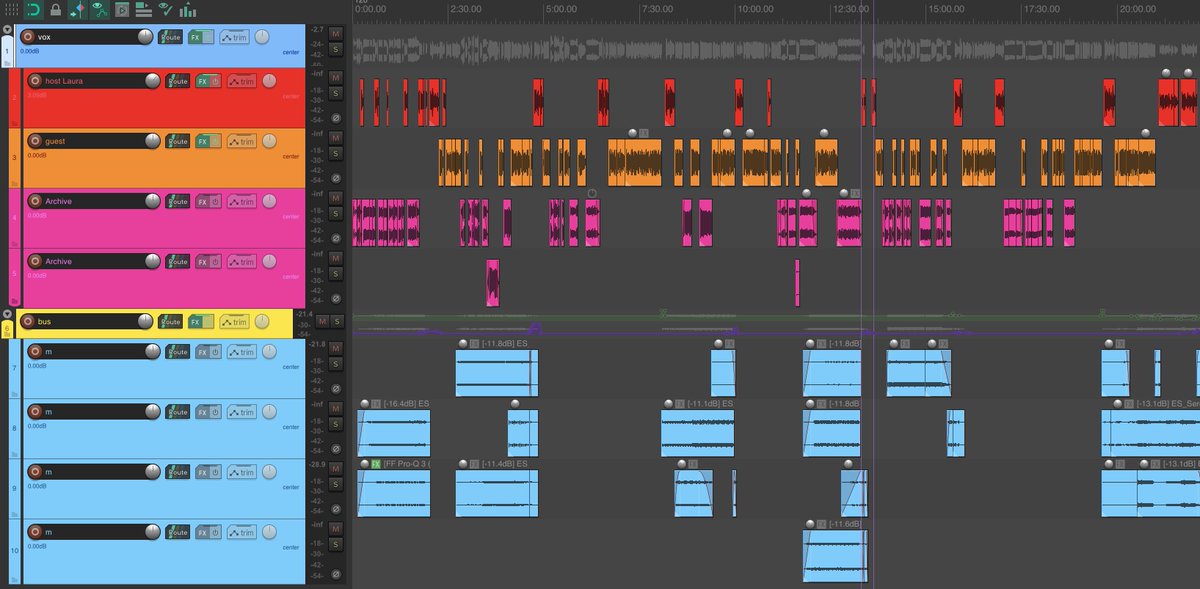The height and width of the screenshot is (589, 1200).
Task: Arm the host Laura track for recording
Action: pos(35,81)
